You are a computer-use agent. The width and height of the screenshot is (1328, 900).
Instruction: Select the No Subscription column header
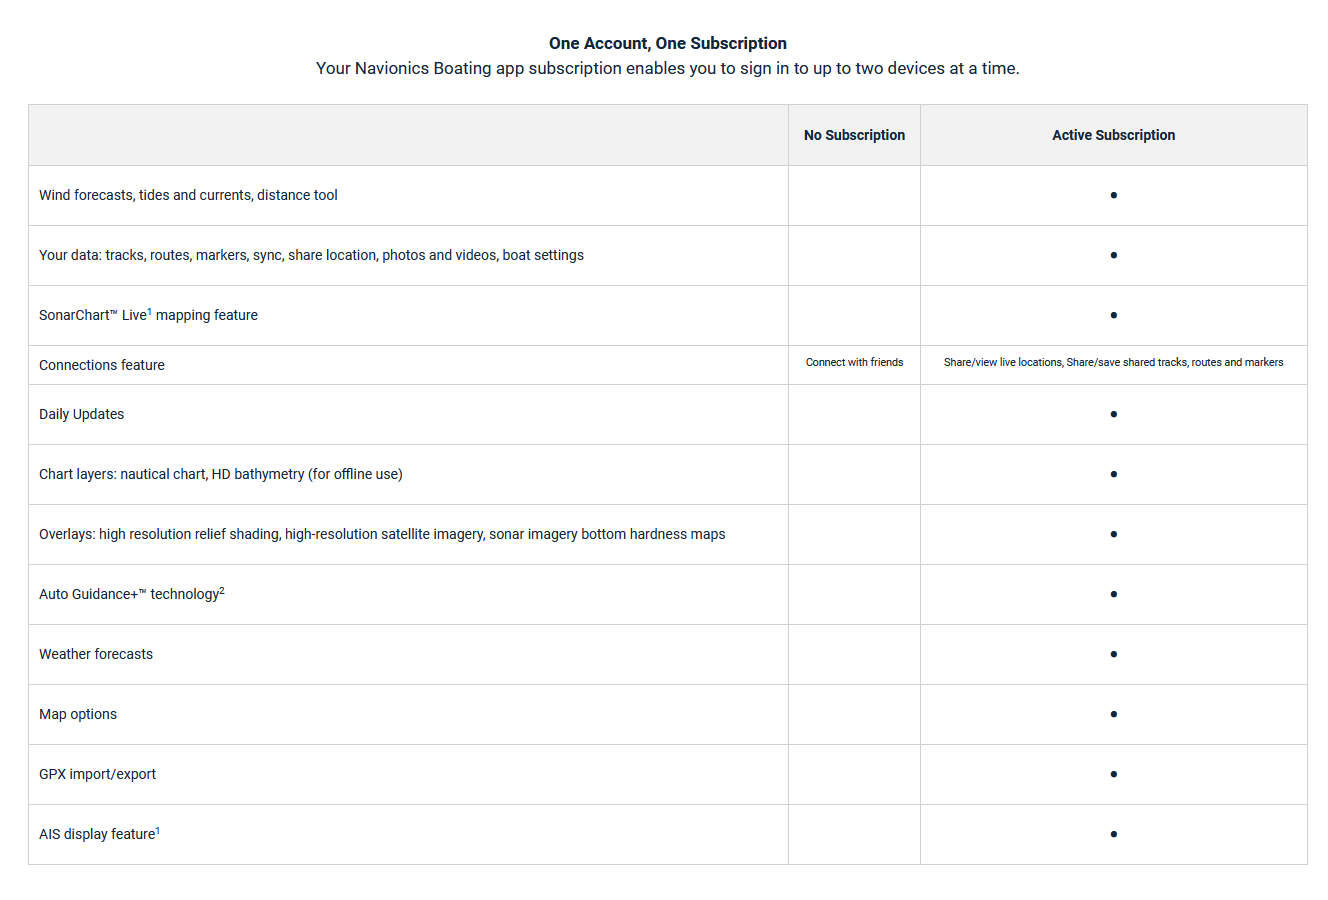click(x=854, y=135)
